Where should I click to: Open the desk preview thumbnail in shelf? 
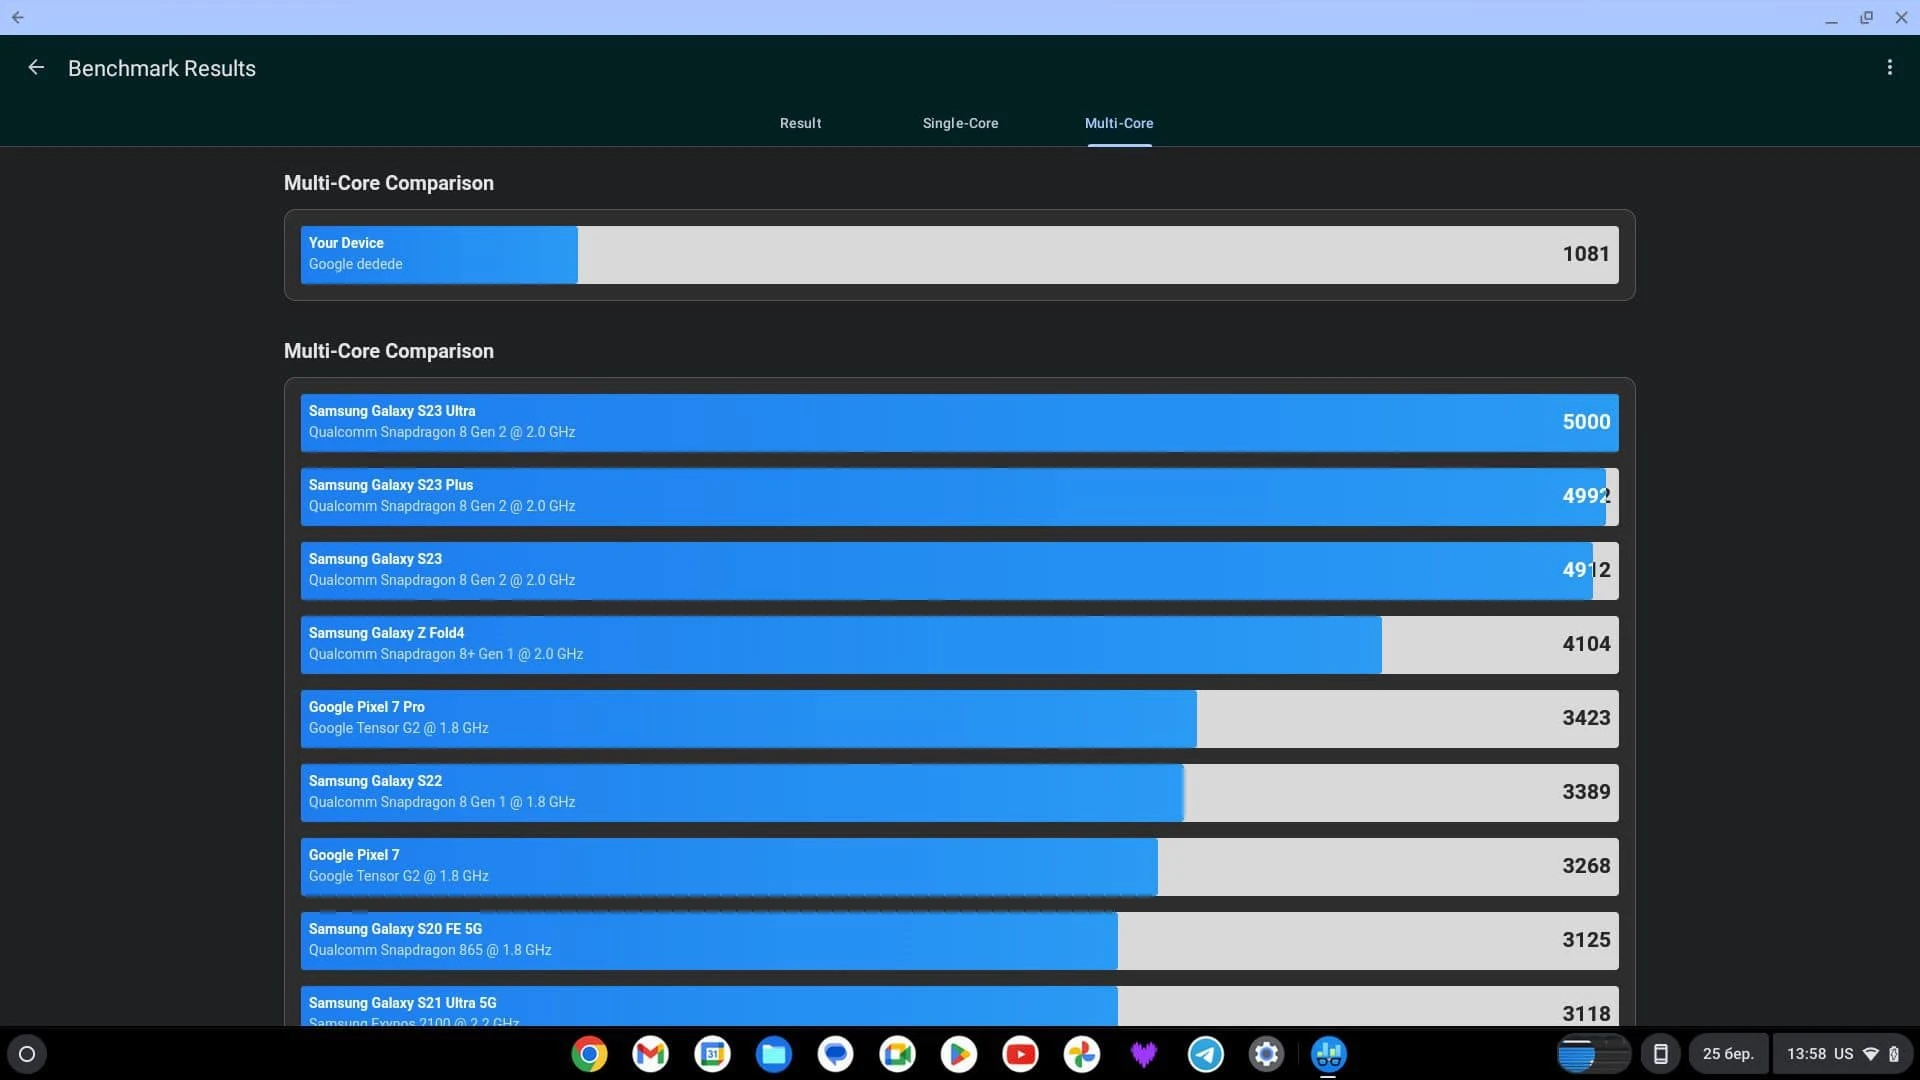[1593, 1054]
